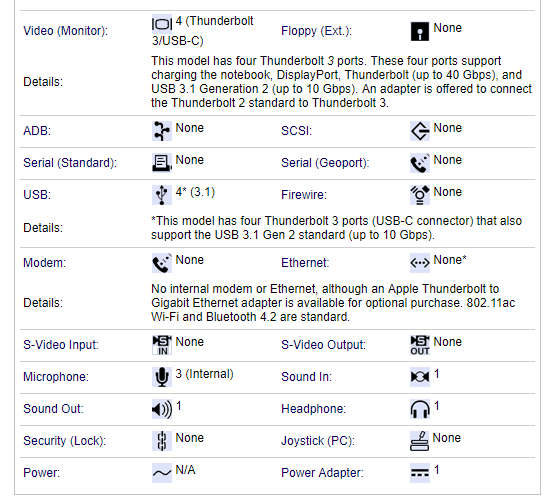Image resolution: width=557 pixels, height=504 pixels.
Task: Click the USB trident icon
Action: coord(162,195)
